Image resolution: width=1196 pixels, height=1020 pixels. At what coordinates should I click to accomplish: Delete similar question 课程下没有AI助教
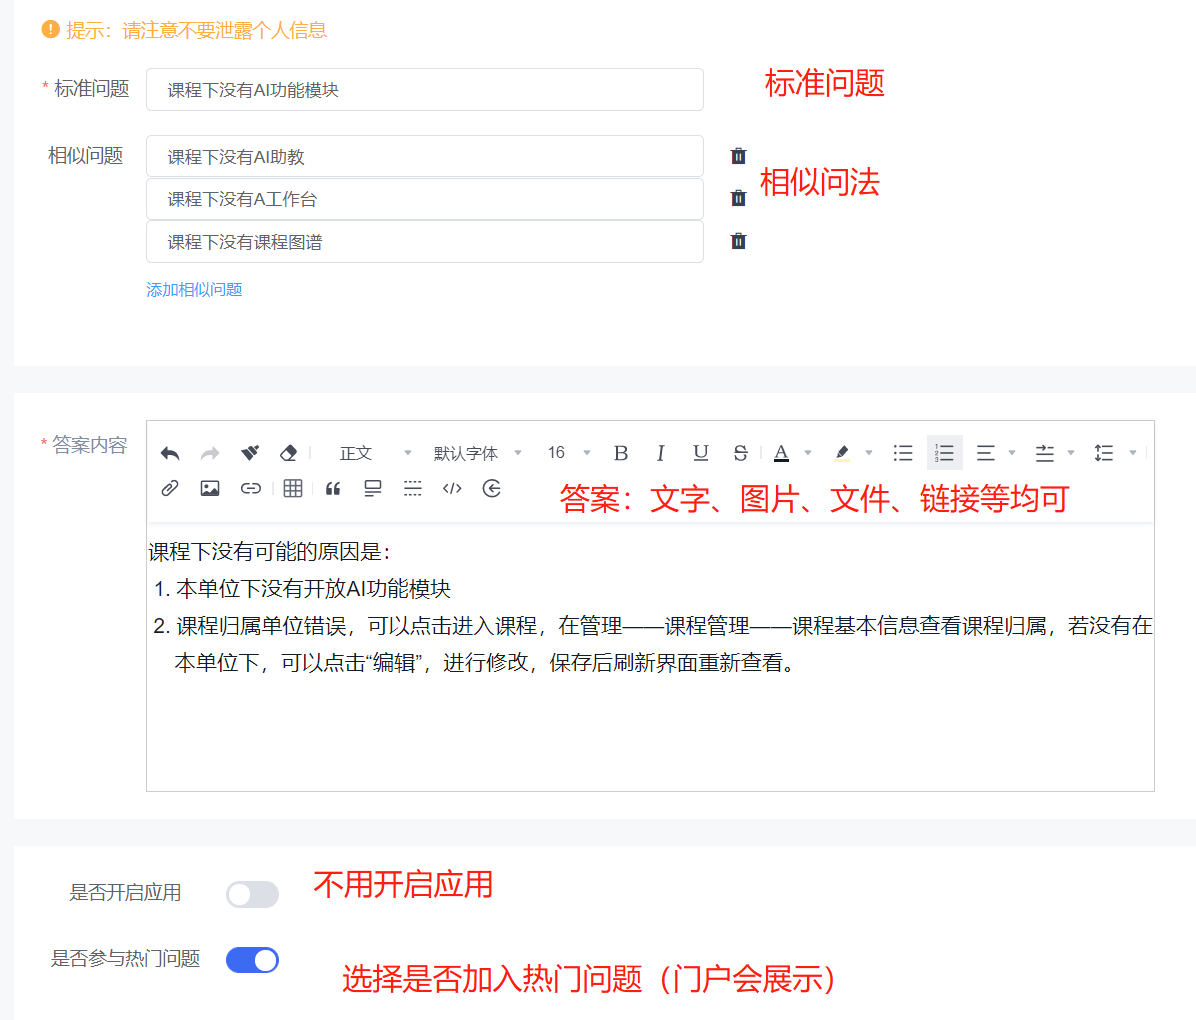[x=738, y=156]
